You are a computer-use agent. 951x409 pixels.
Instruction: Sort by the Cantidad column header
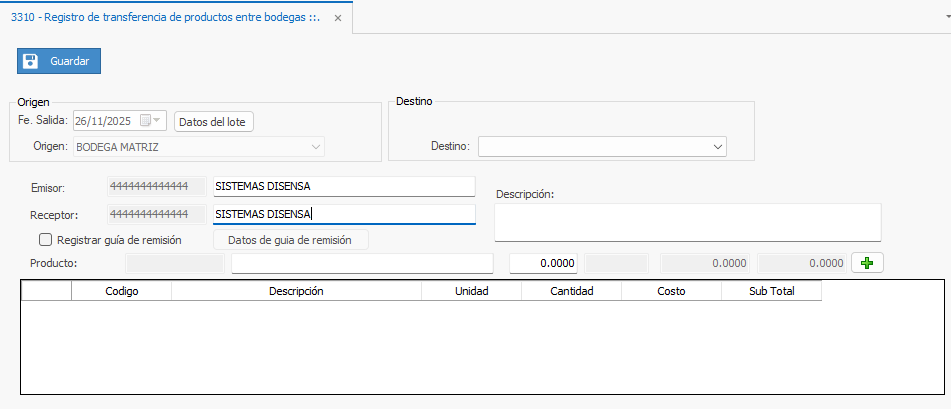point(571,291)
